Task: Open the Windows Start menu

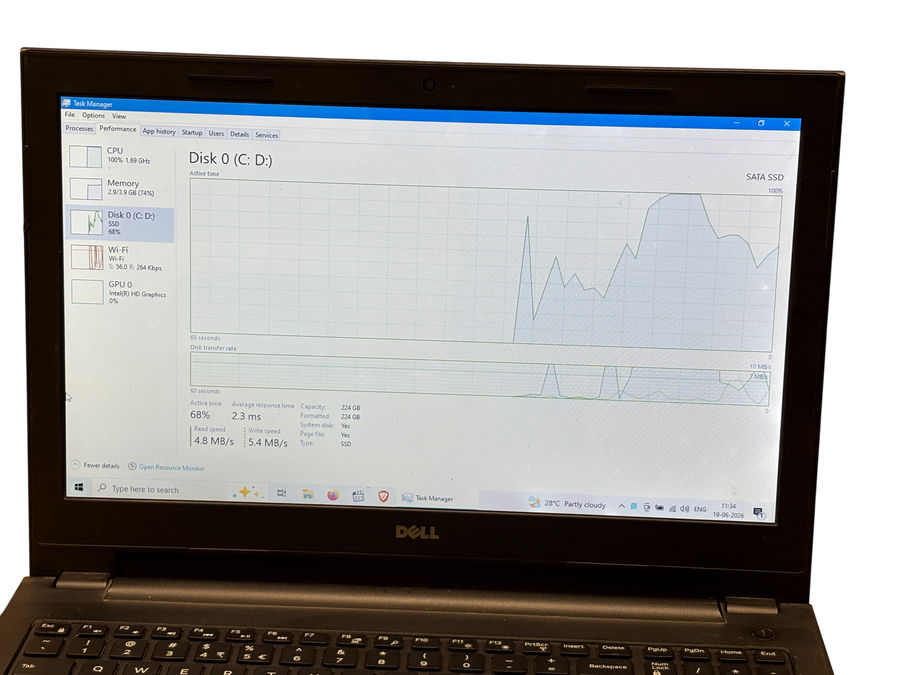Action: tap(79, 487)
